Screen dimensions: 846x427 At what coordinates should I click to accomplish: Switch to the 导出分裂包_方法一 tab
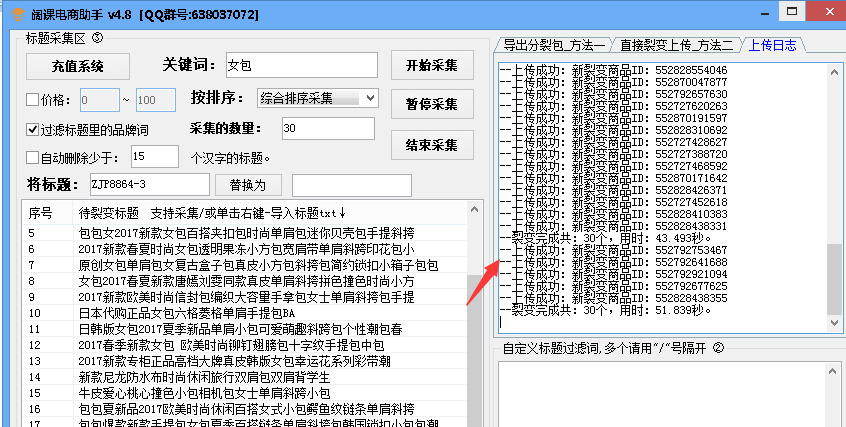[554, 45]
